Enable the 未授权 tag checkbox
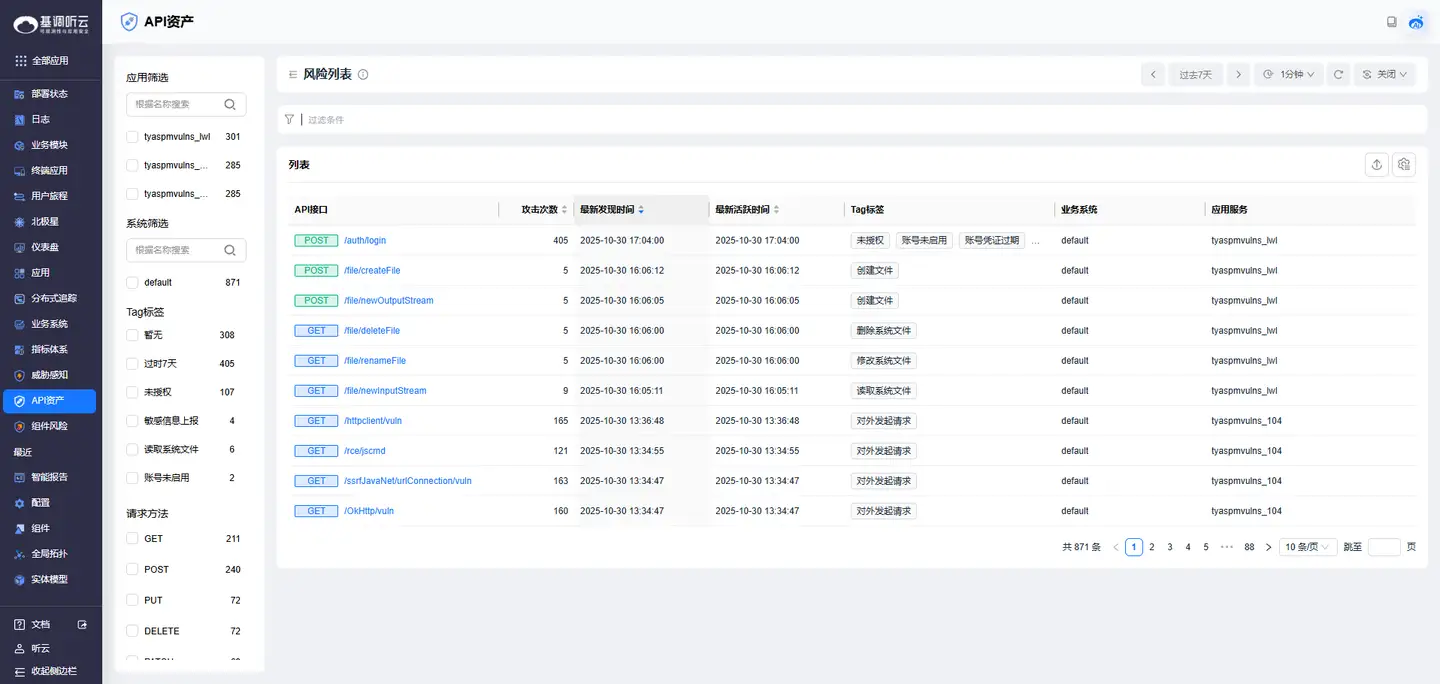 (132, 392)
